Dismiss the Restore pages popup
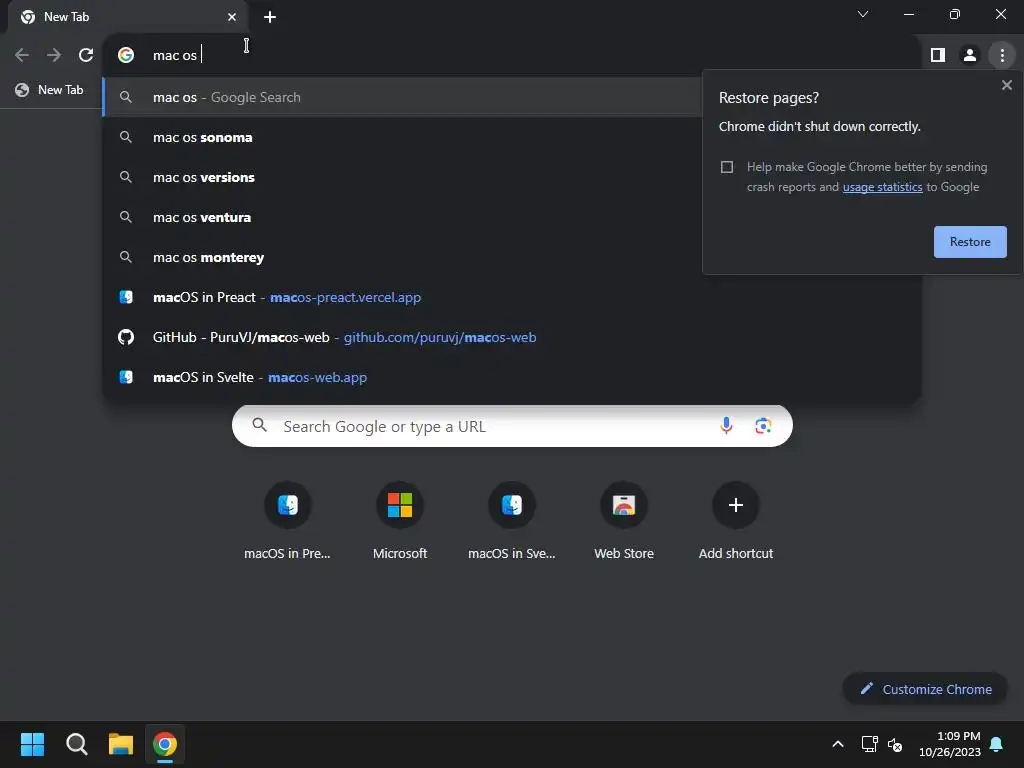The width and height of the screenshot is (1024, 768). coord(1006,85)
